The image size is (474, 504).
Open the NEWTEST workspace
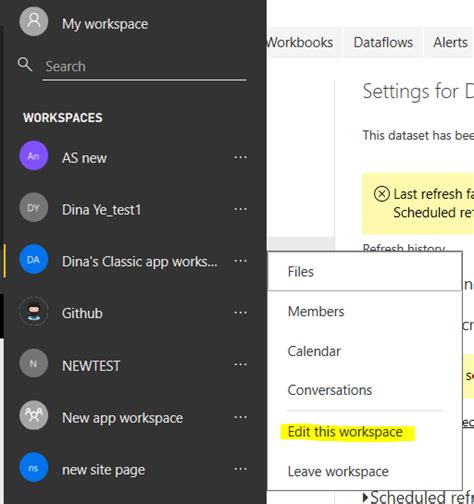(x=91, y=366)
